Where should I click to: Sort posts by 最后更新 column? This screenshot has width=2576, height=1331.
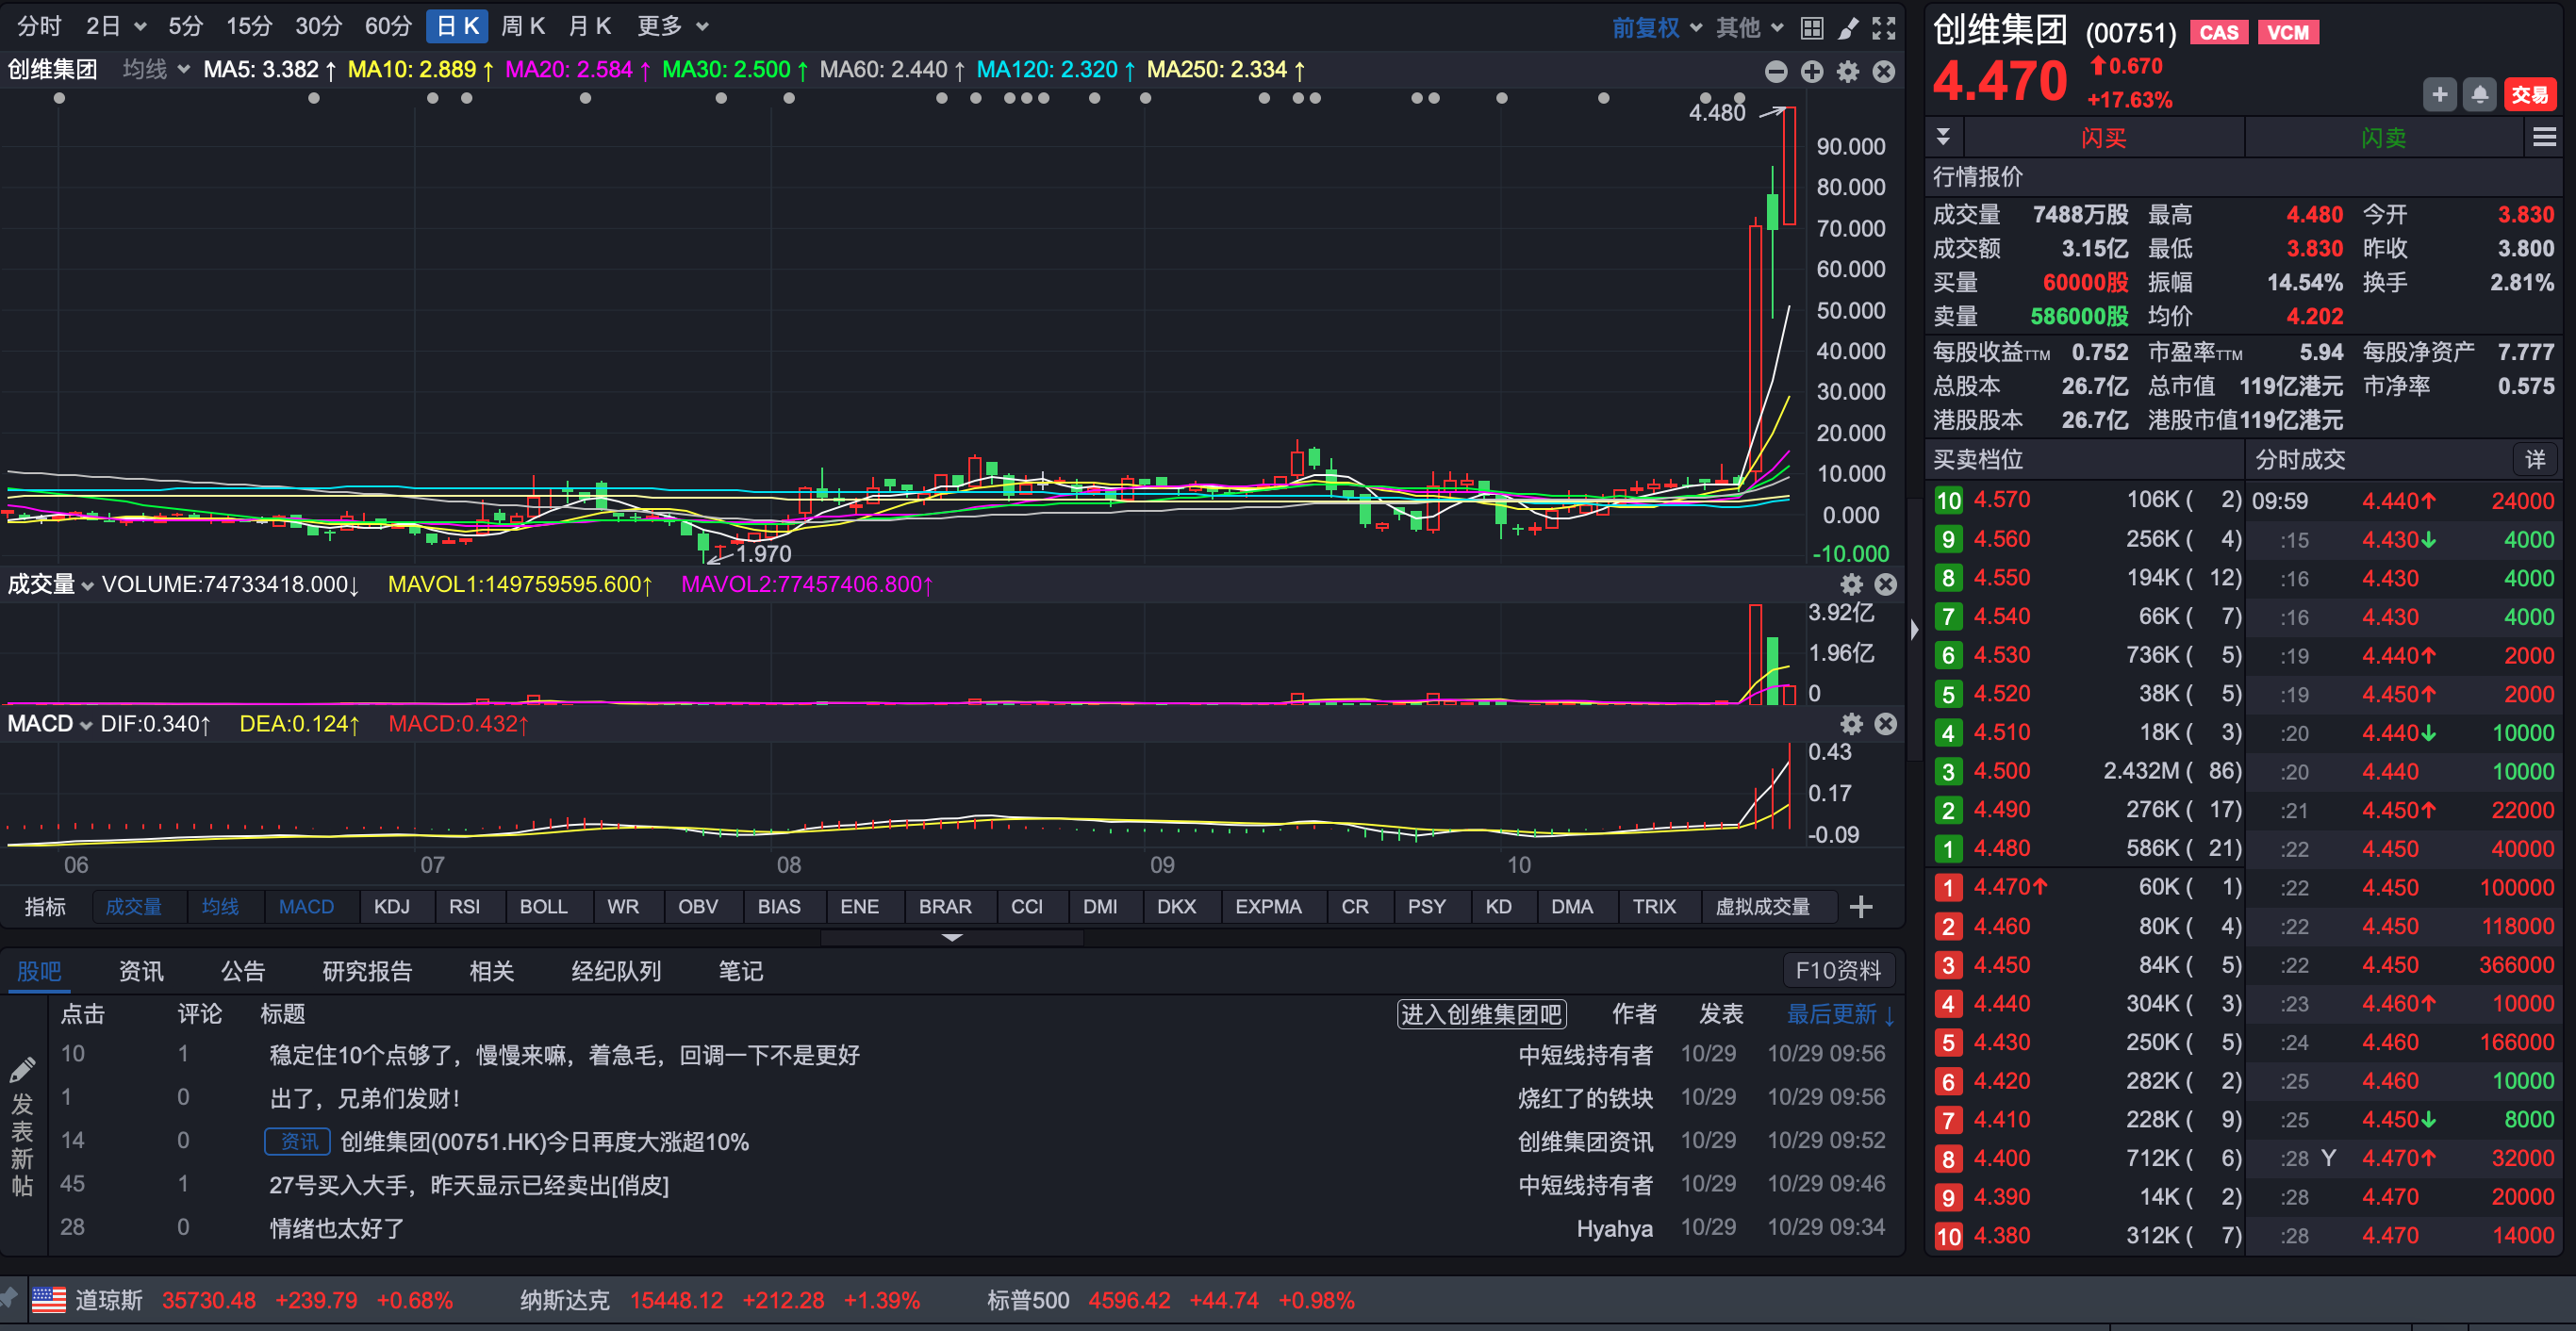point(1840,1015)
